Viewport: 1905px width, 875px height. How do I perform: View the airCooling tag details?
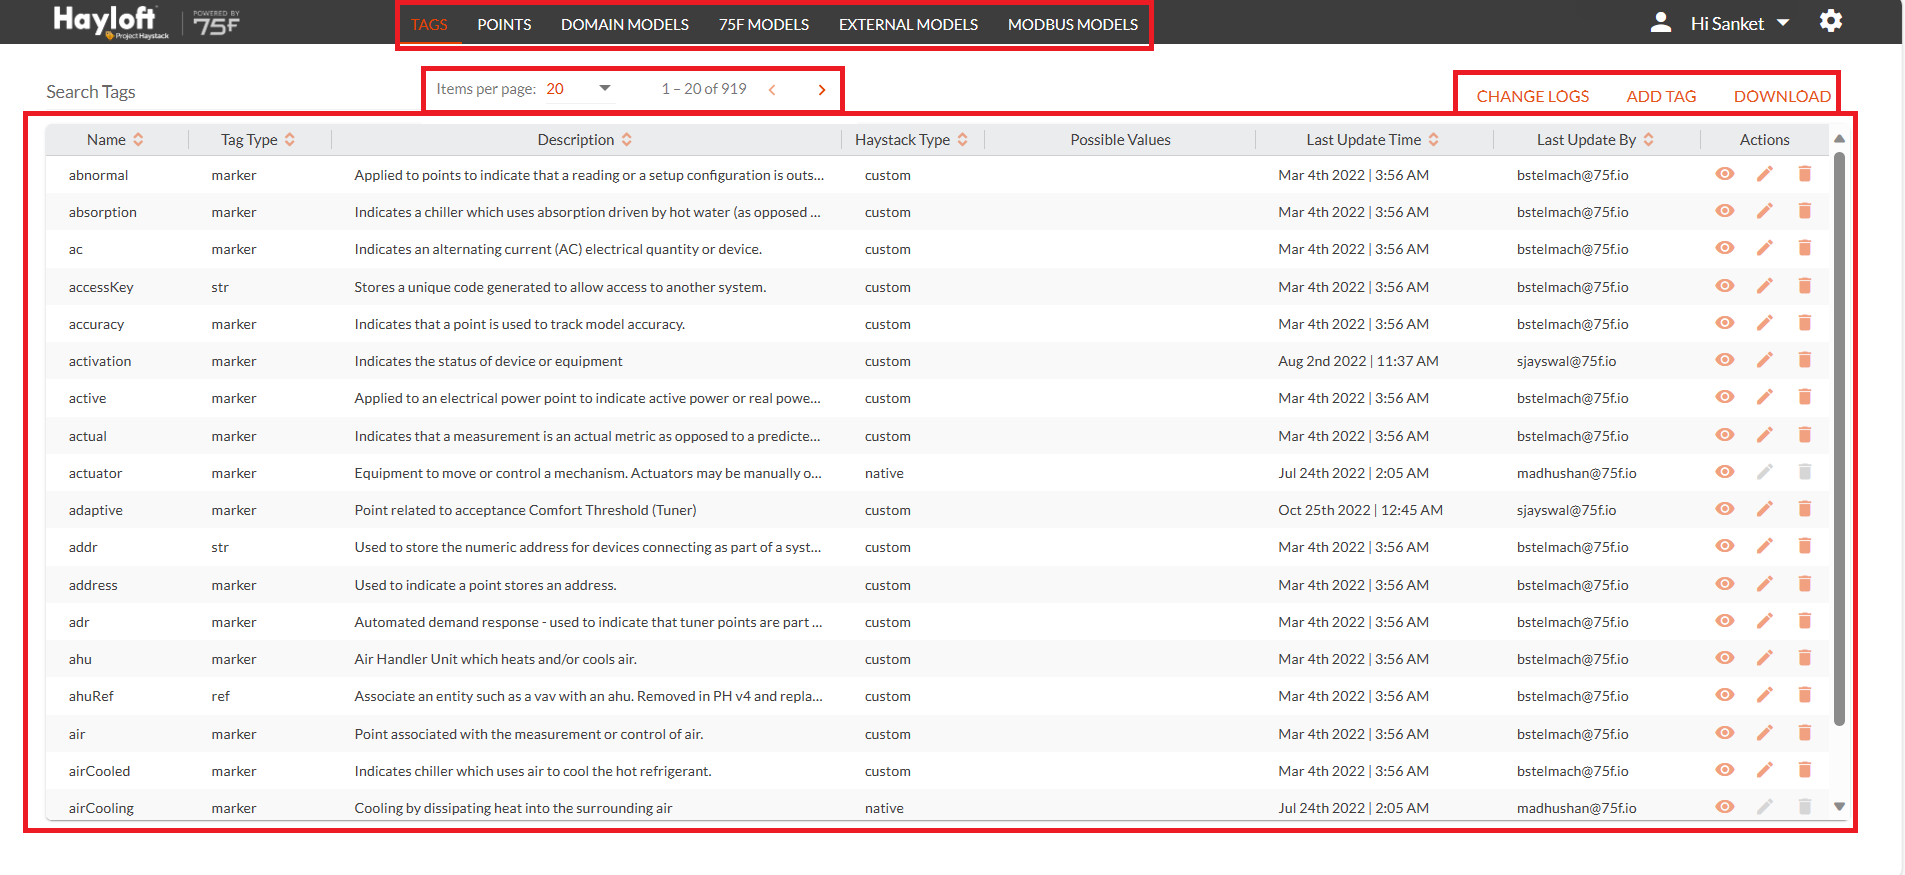click(x=1724, y=807)
